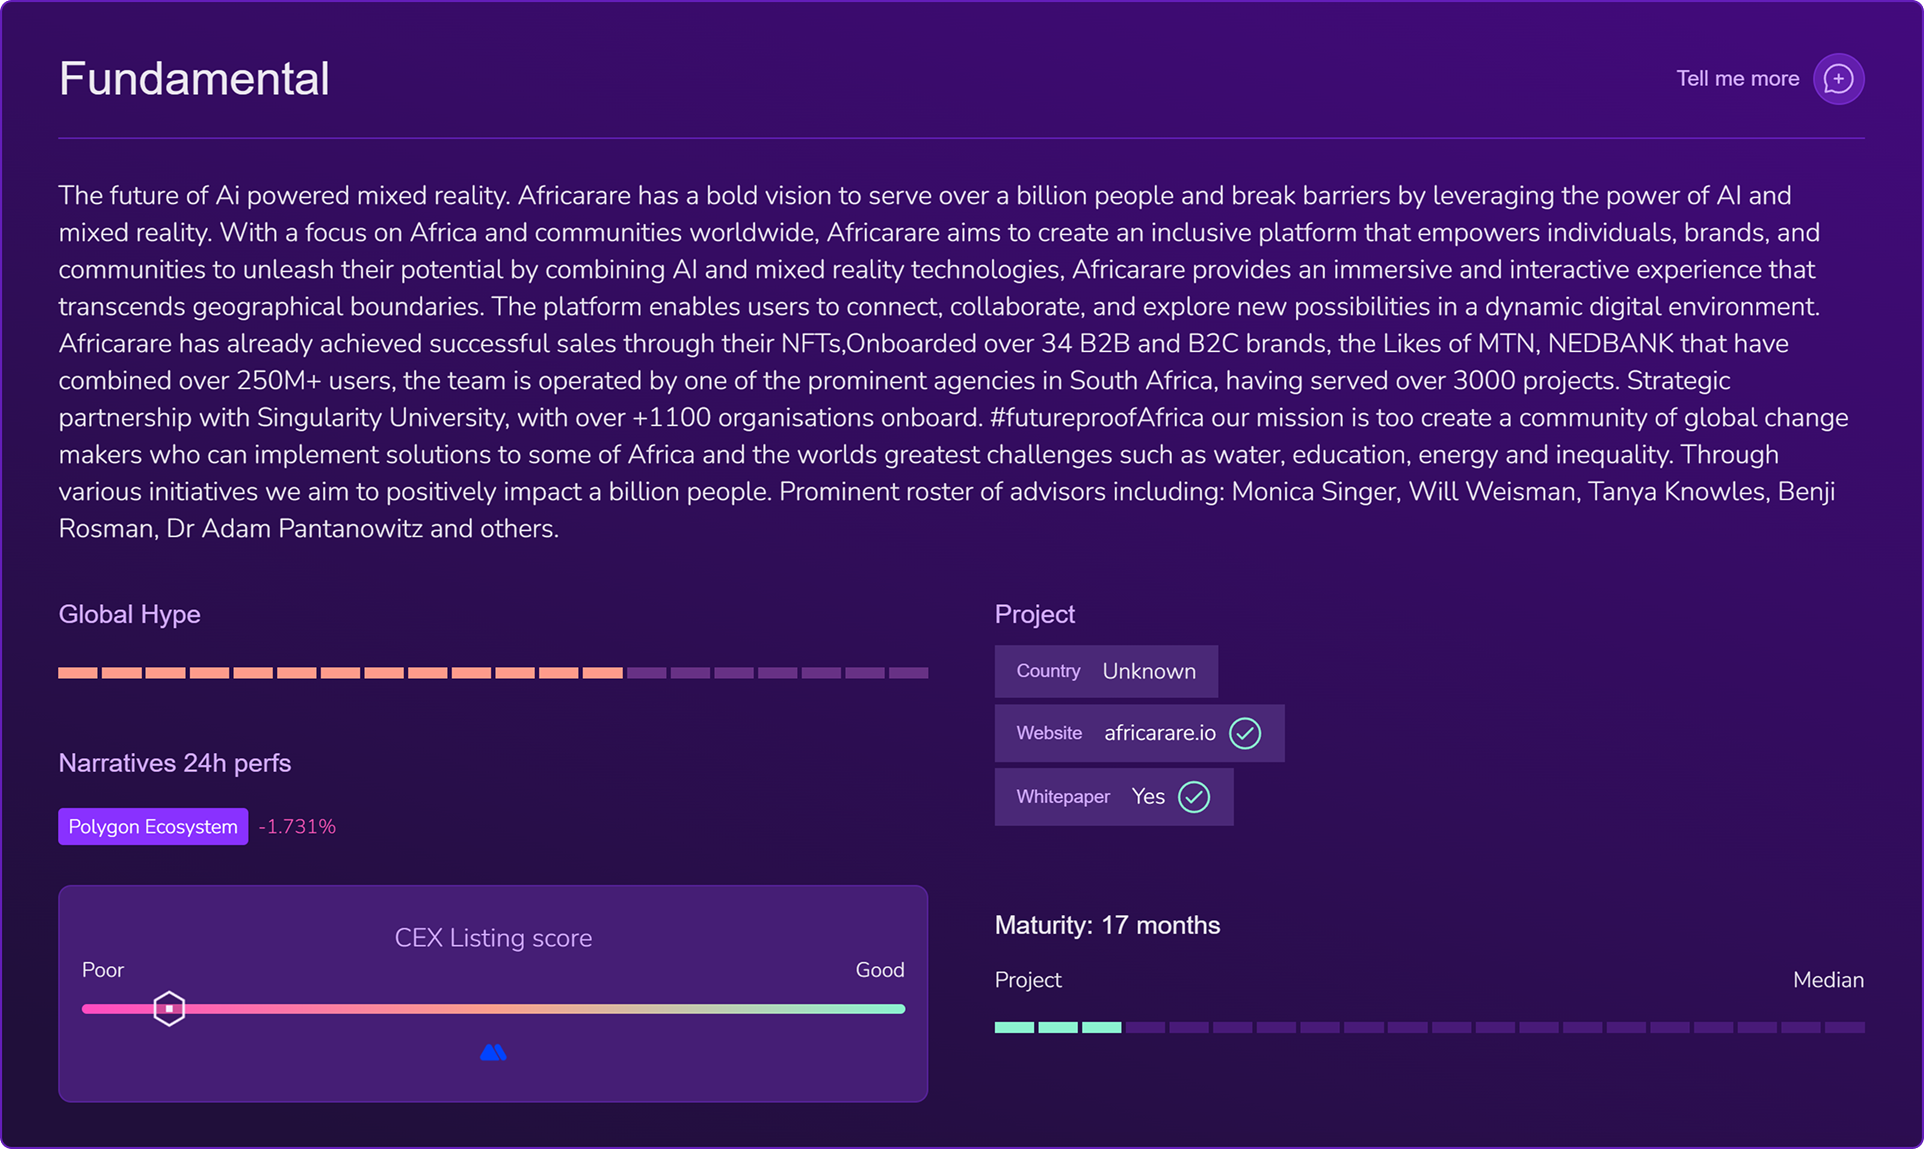Click the 'Global Hype' label

pyautogui.click(x=129, y=614)
